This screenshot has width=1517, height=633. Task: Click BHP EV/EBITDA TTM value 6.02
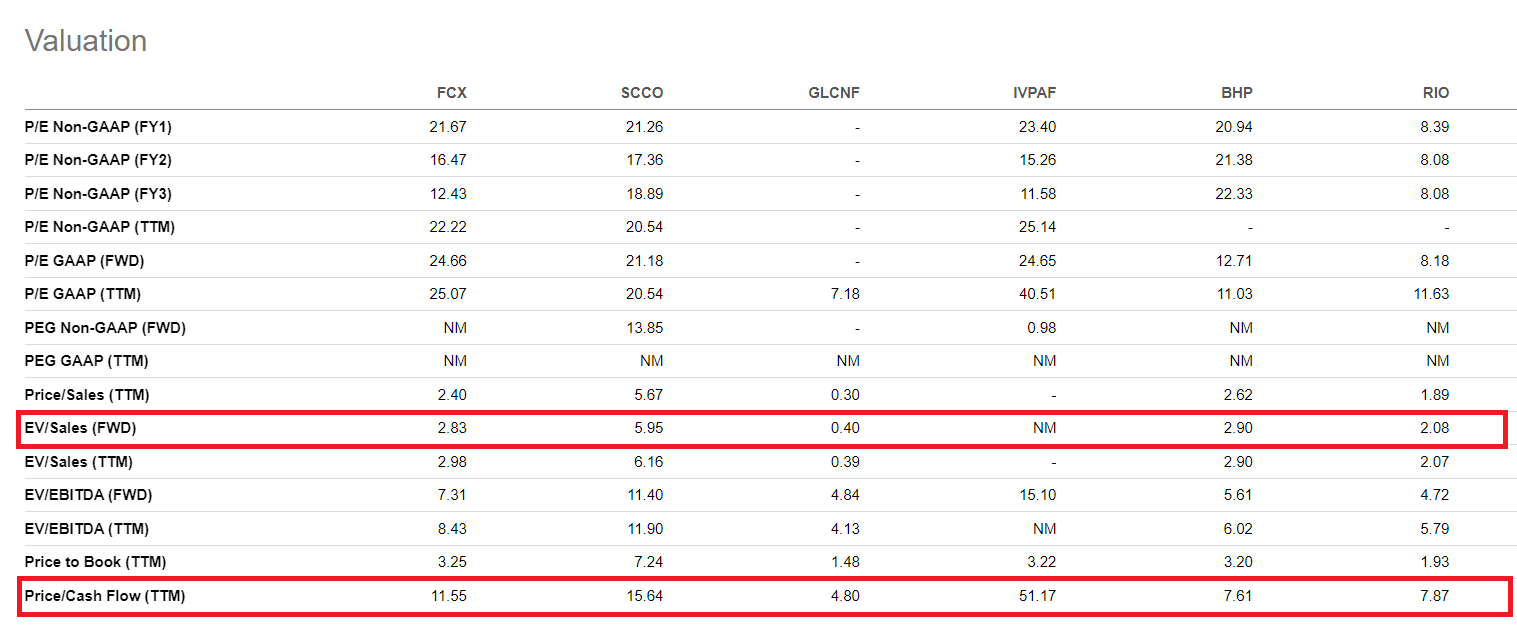pyautogui.click(x=1238, y=529)
